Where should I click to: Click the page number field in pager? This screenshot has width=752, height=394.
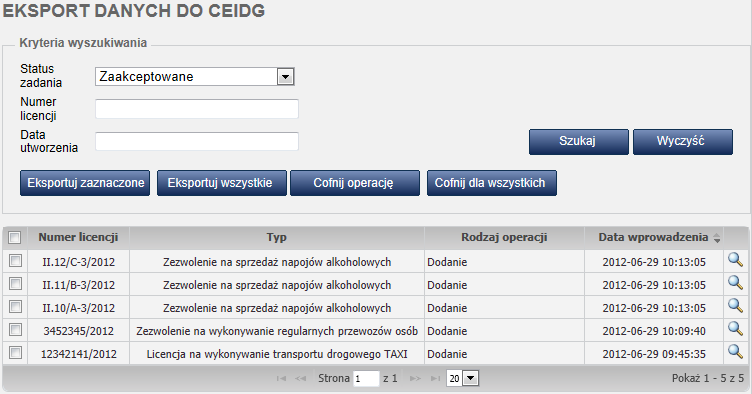tap(366, 379)
